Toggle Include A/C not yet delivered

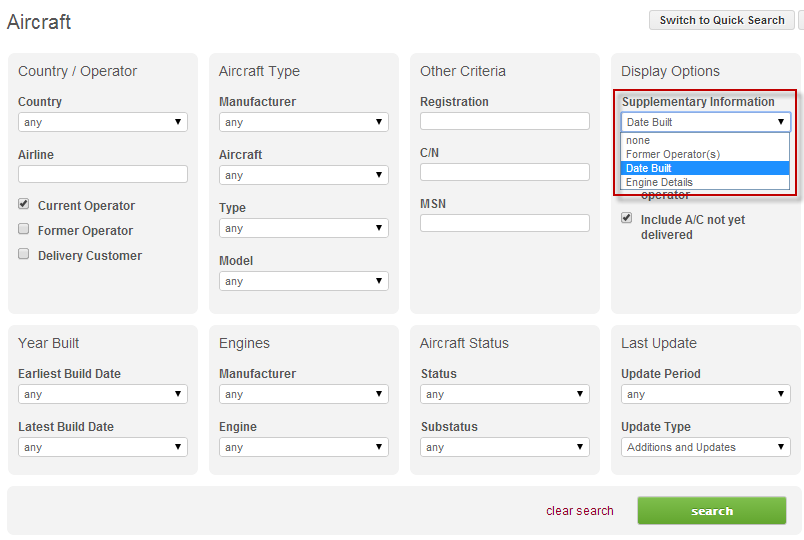[627, 218]
